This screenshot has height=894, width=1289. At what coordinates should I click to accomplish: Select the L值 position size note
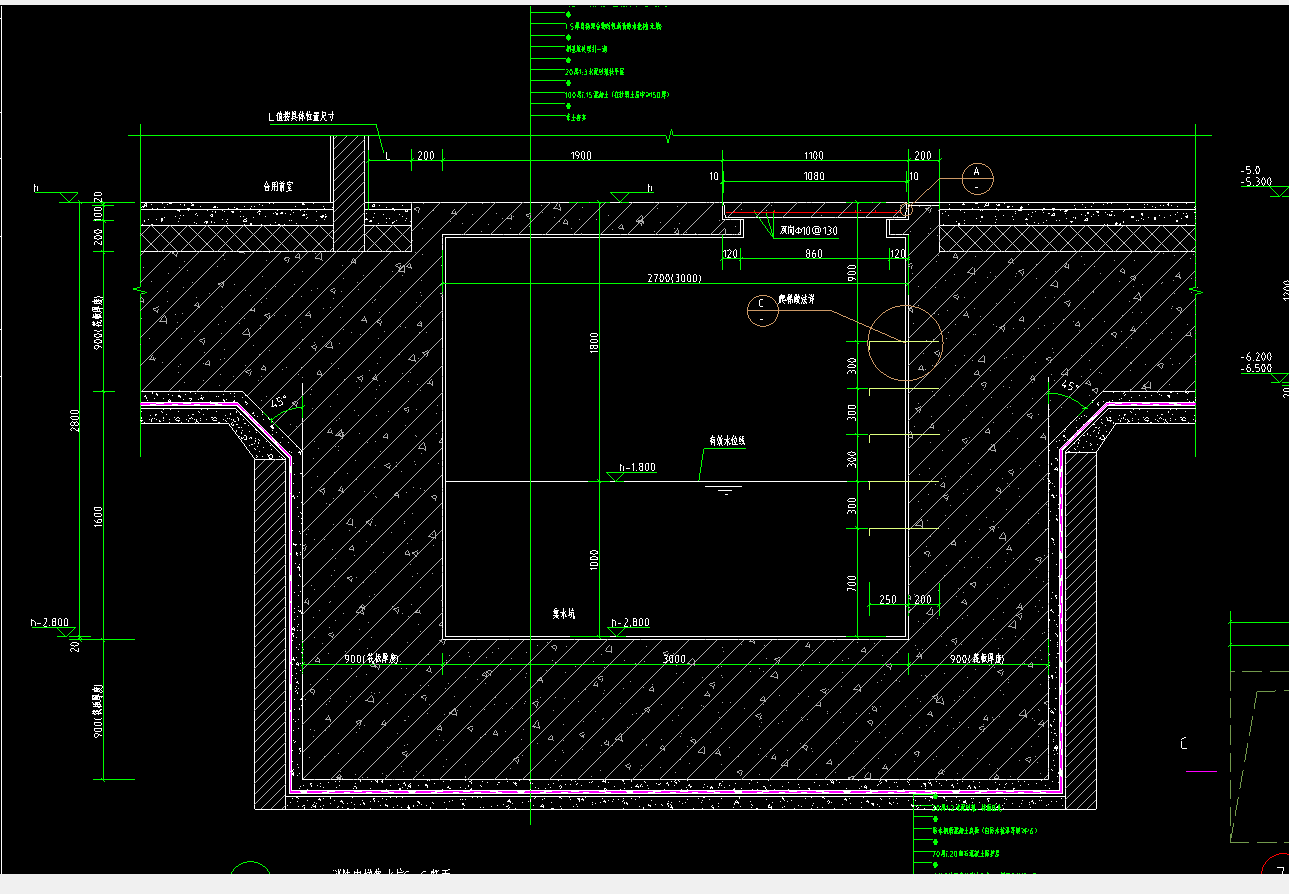coord(301,116)
